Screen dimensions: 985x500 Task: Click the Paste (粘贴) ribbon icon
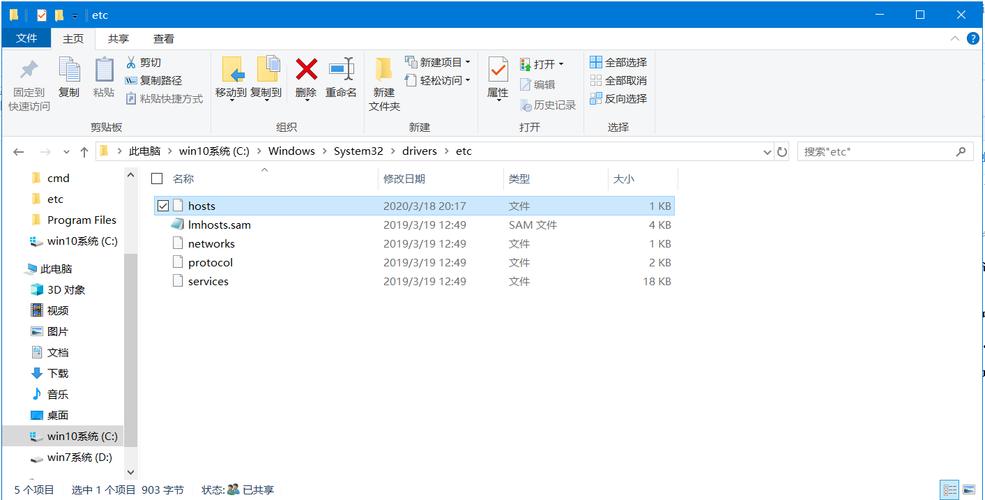coord(104,70)
